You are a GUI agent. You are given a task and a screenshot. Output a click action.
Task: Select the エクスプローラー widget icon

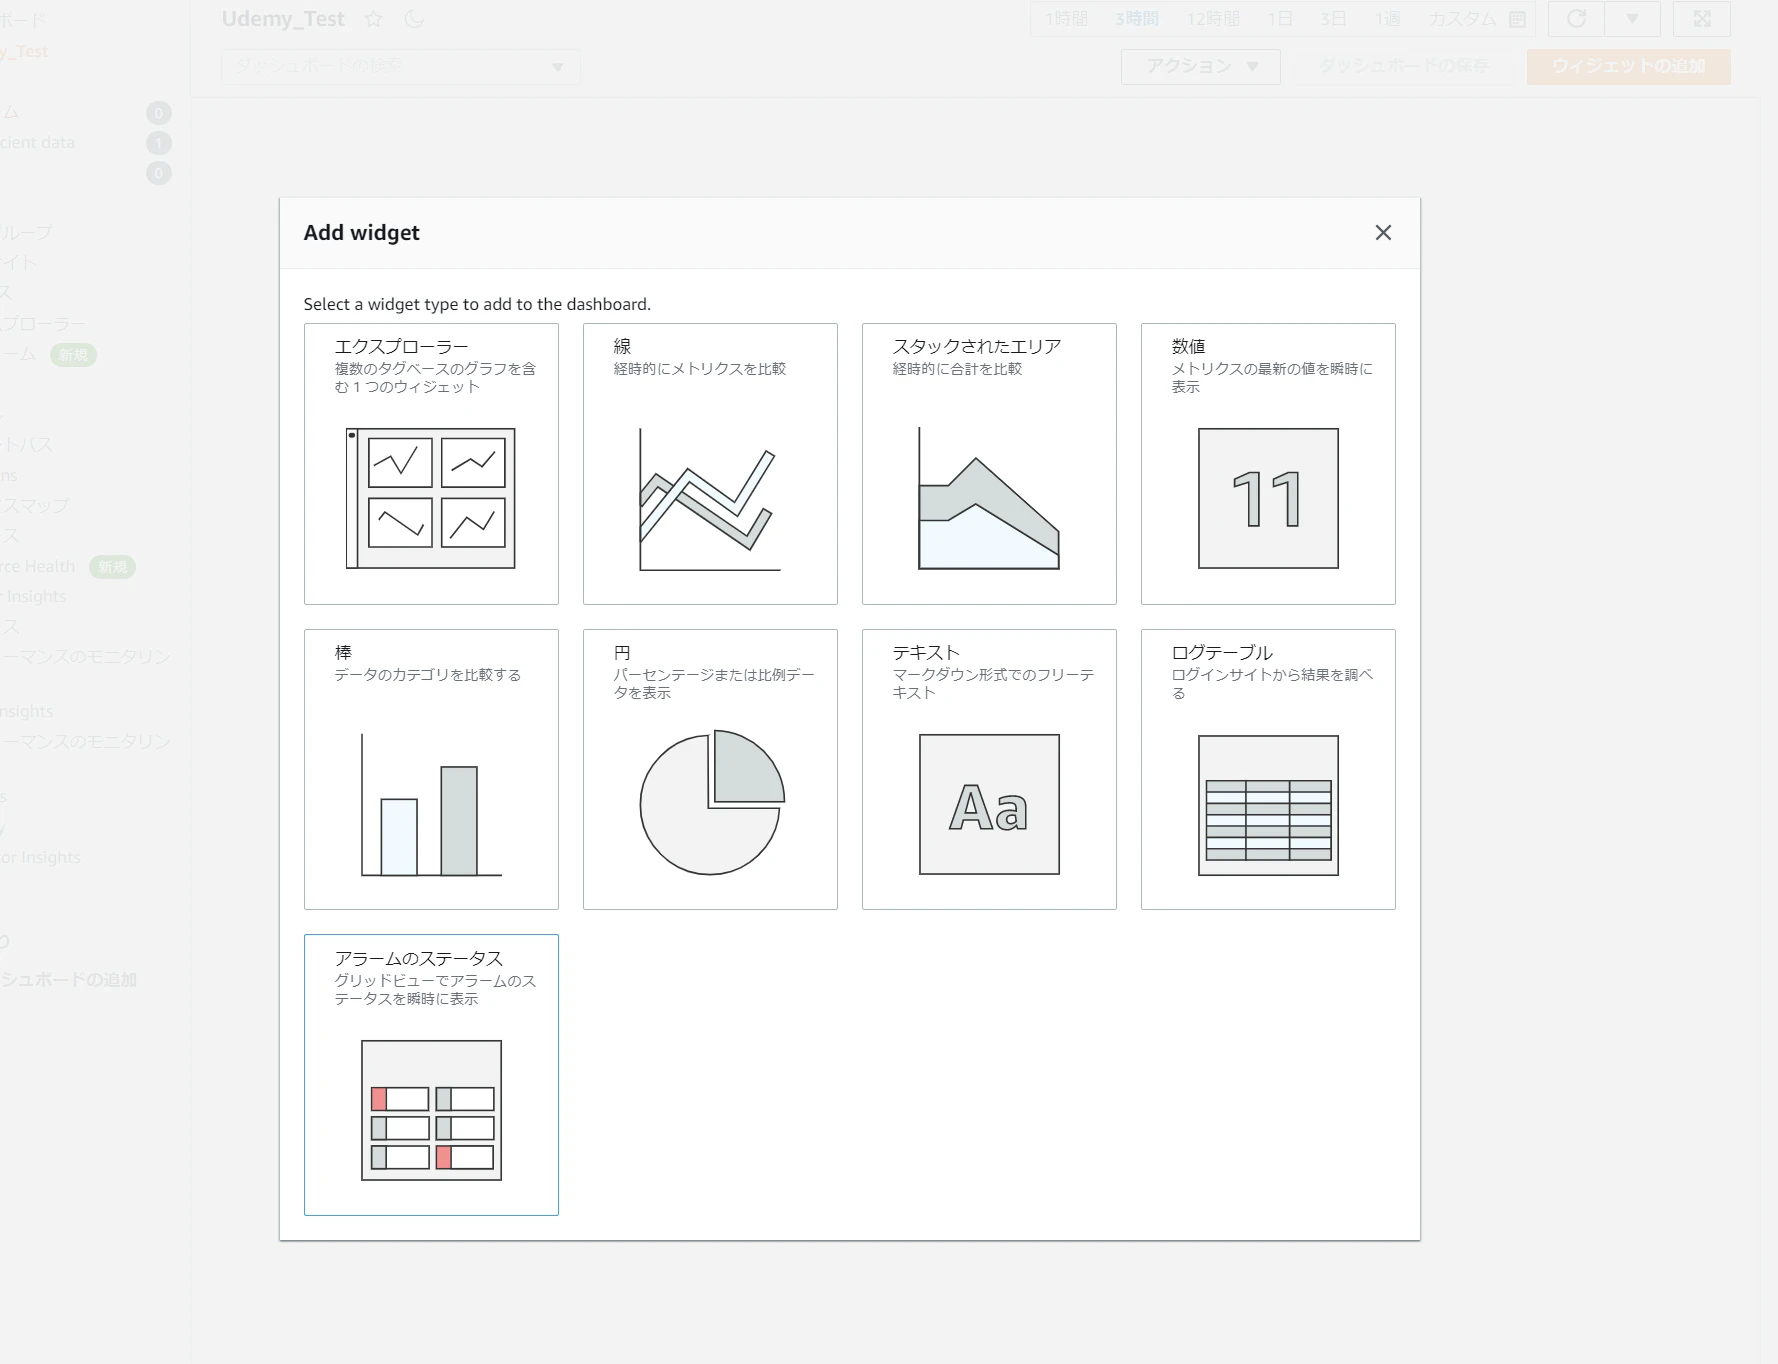431,498
